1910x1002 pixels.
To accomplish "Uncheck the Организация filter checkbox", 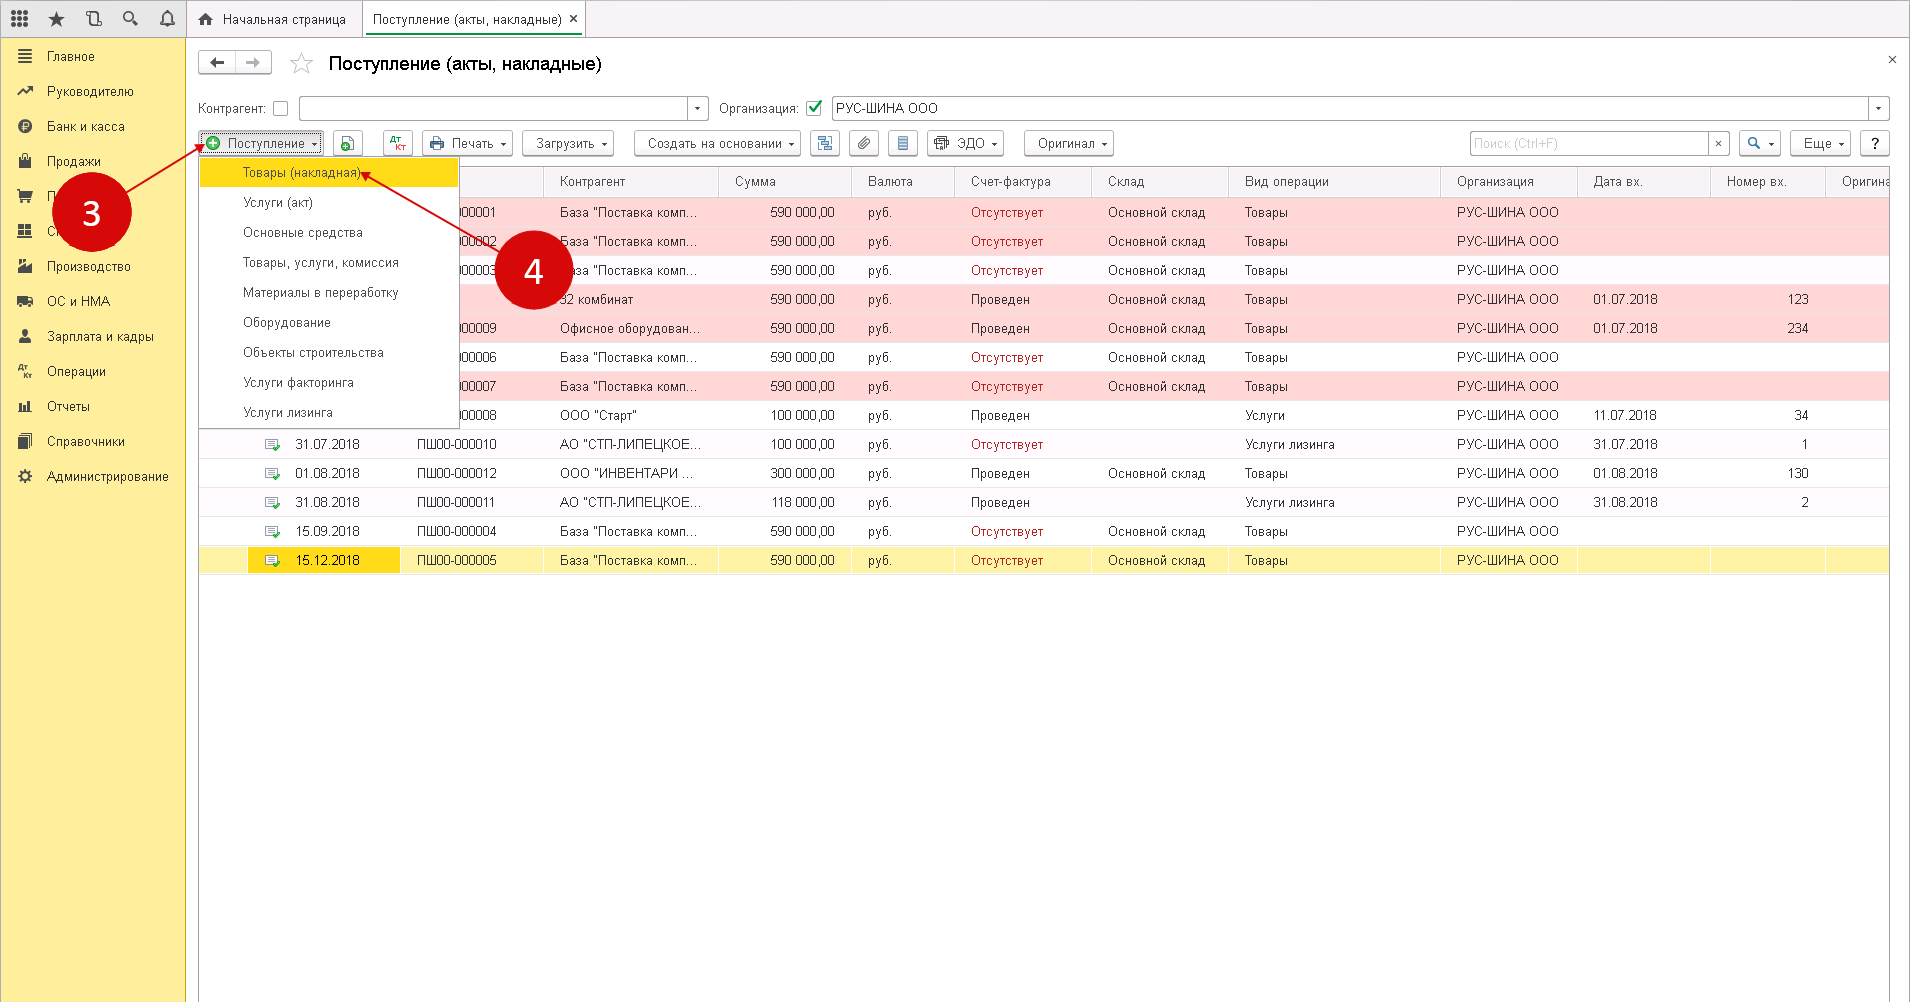I will (x=814, y=108).
